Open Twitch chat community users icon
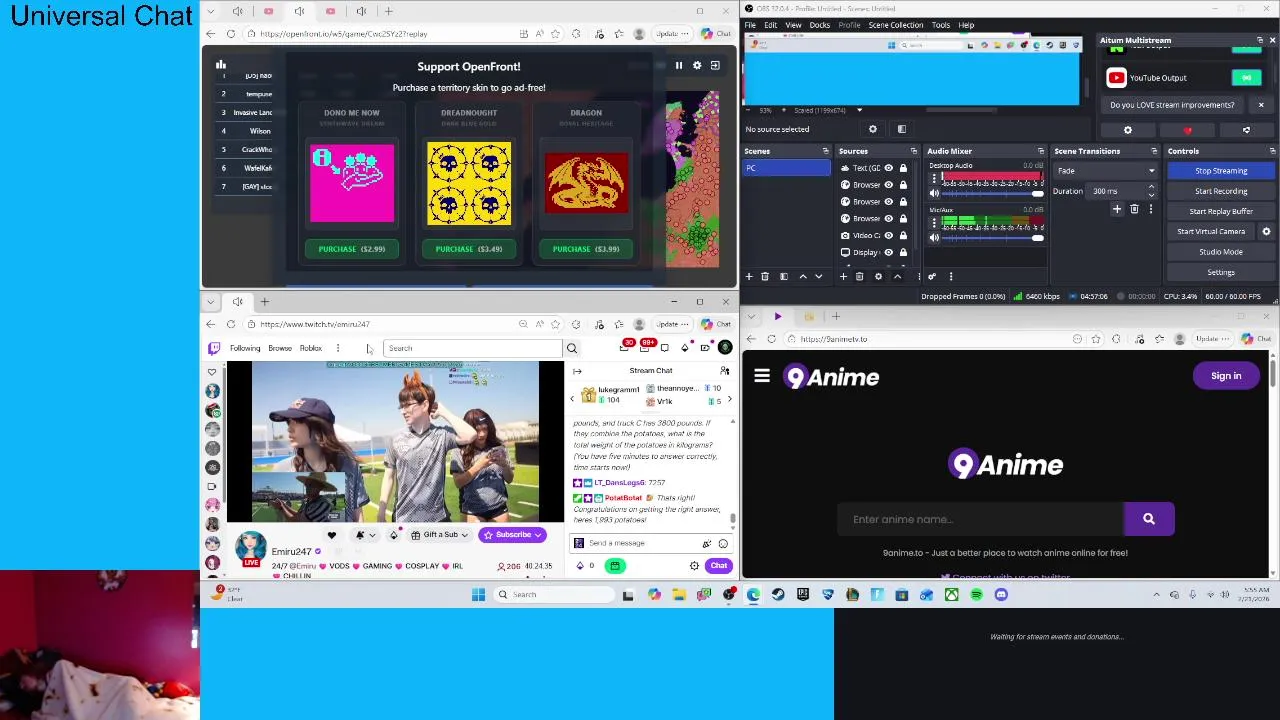The height and width of the screenshot is (720, 1280). pos(724,371)
